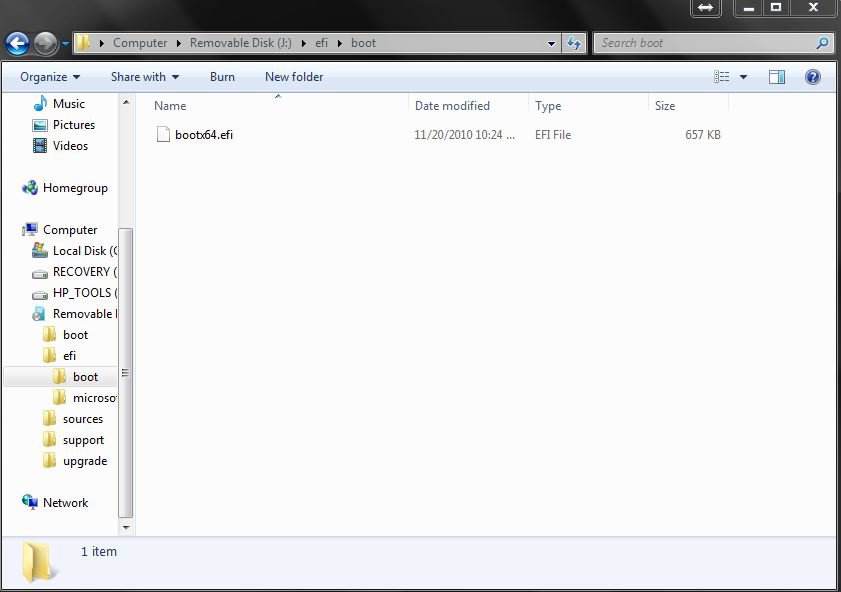Click the Burn button

(x=222, y=77)
